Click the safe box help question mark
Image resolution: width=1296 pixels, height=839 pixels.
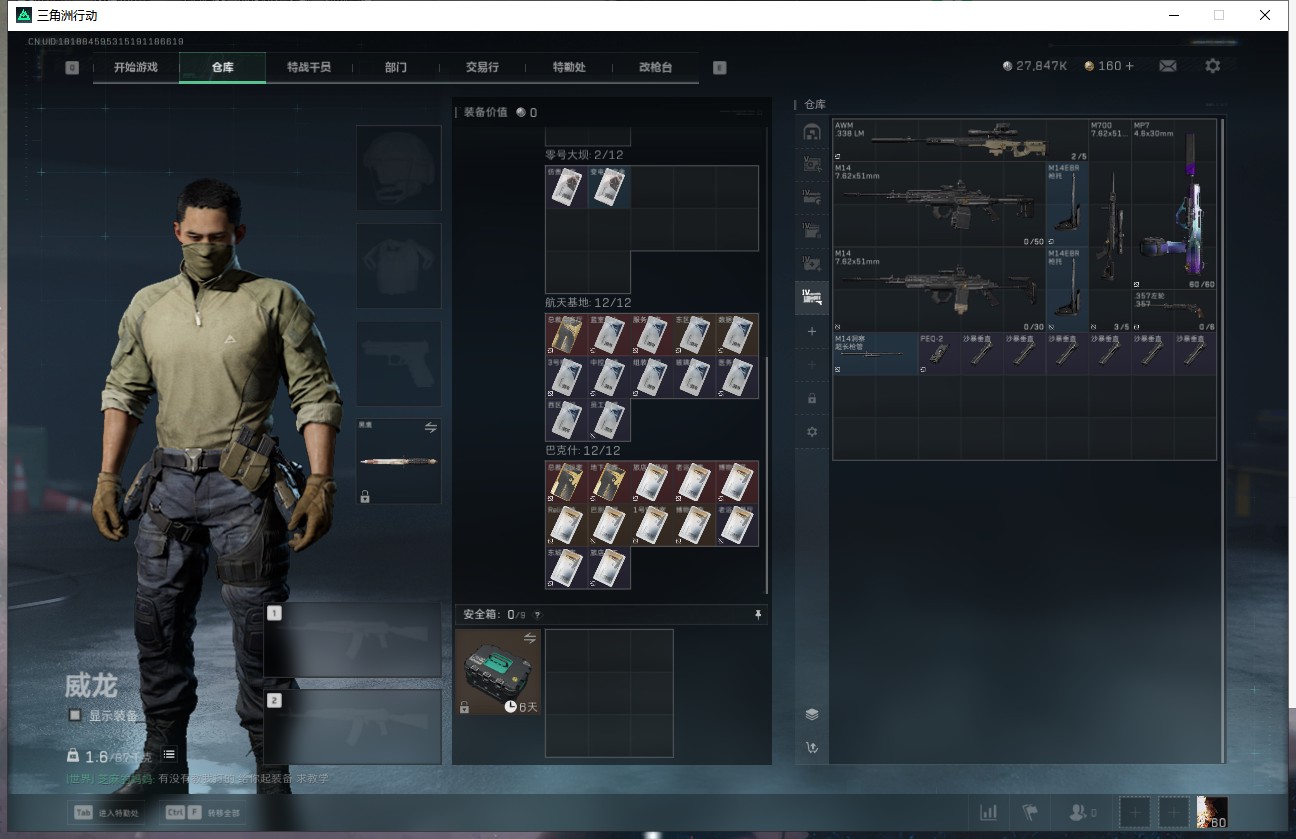pyautogui.click(x=537, y=615)
